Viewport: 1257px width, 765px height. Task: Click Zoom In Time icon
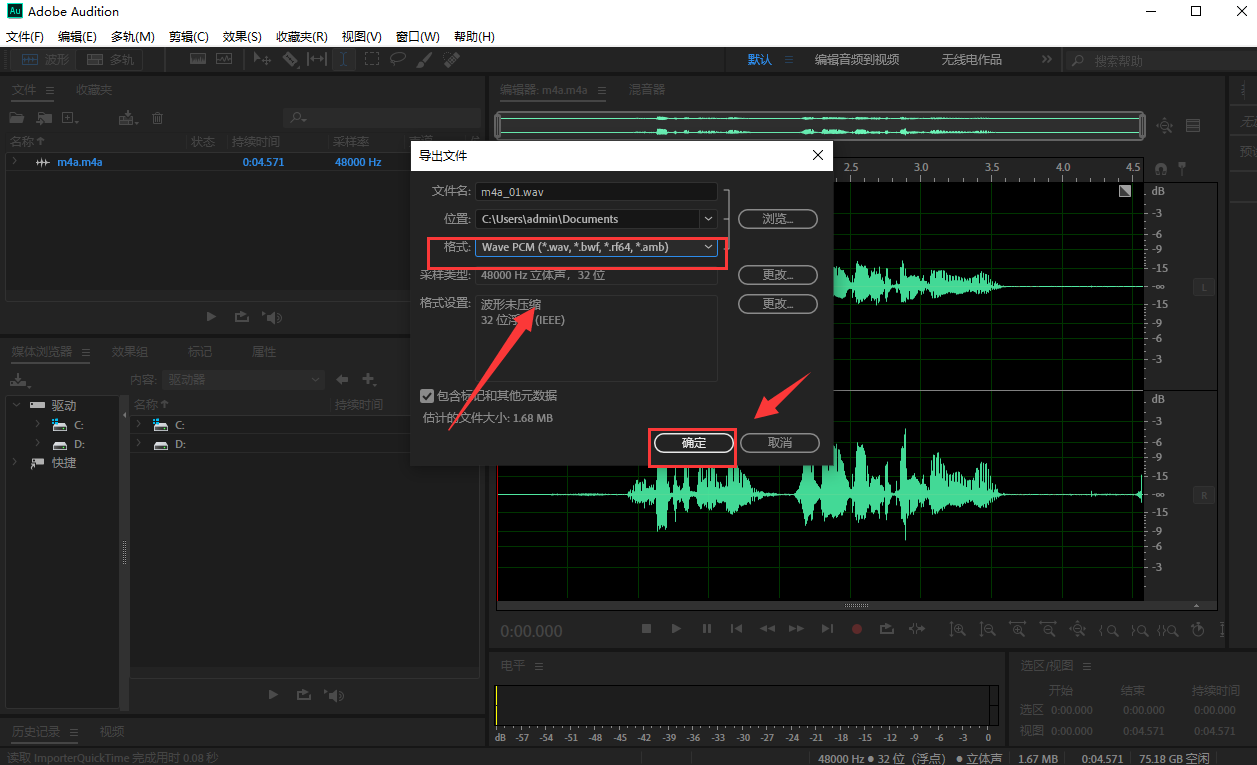pyautogui.click(x=1018, y=629)
